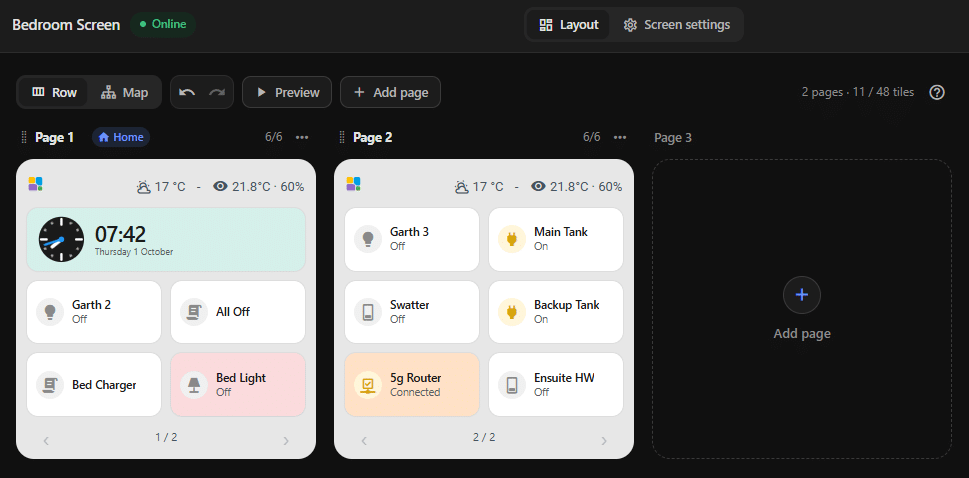
Task: Select the All Off tile
Action: tap(238, 312)
